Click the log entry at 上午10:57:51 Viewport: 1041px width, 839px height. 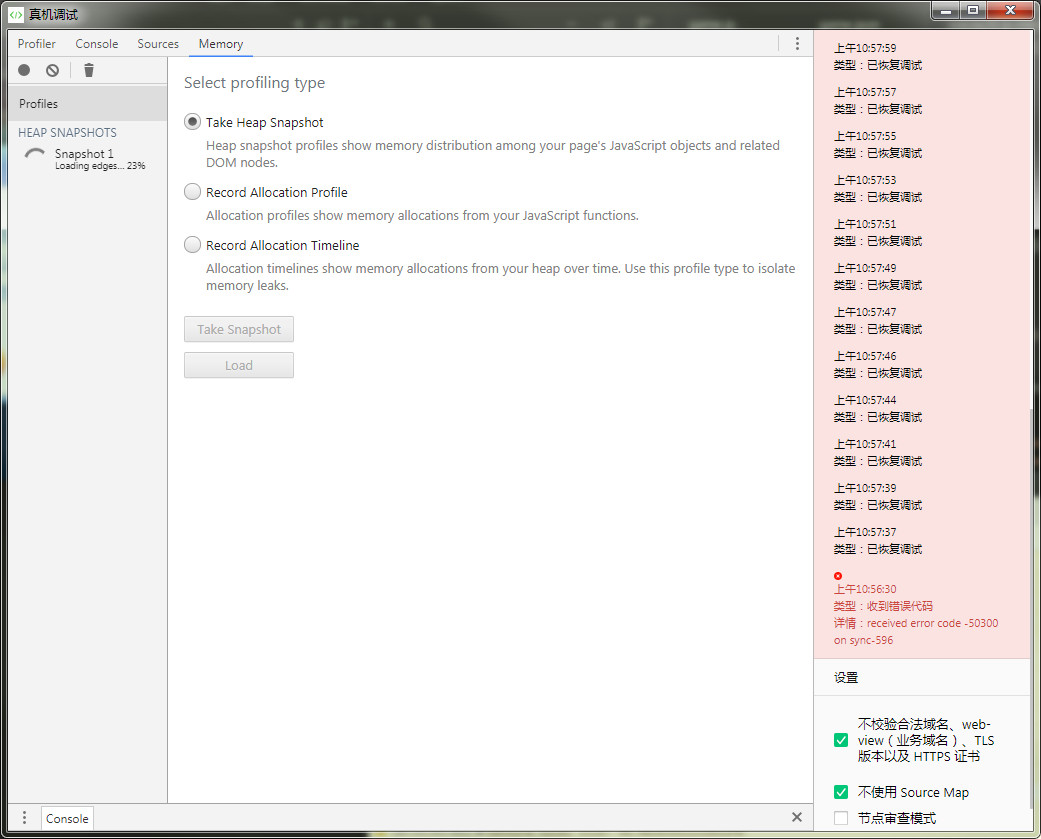tap(878, 232)
